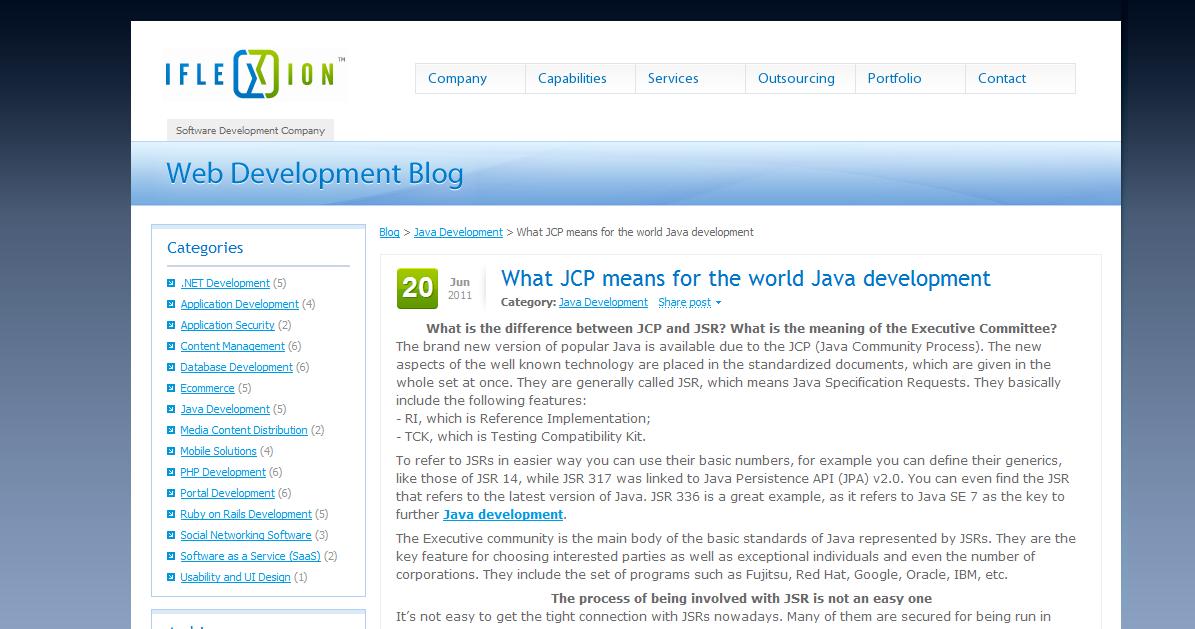Viewport: 1195px width, 629px height.
Task: Open Content Management category
Action: tap(232, 346)
